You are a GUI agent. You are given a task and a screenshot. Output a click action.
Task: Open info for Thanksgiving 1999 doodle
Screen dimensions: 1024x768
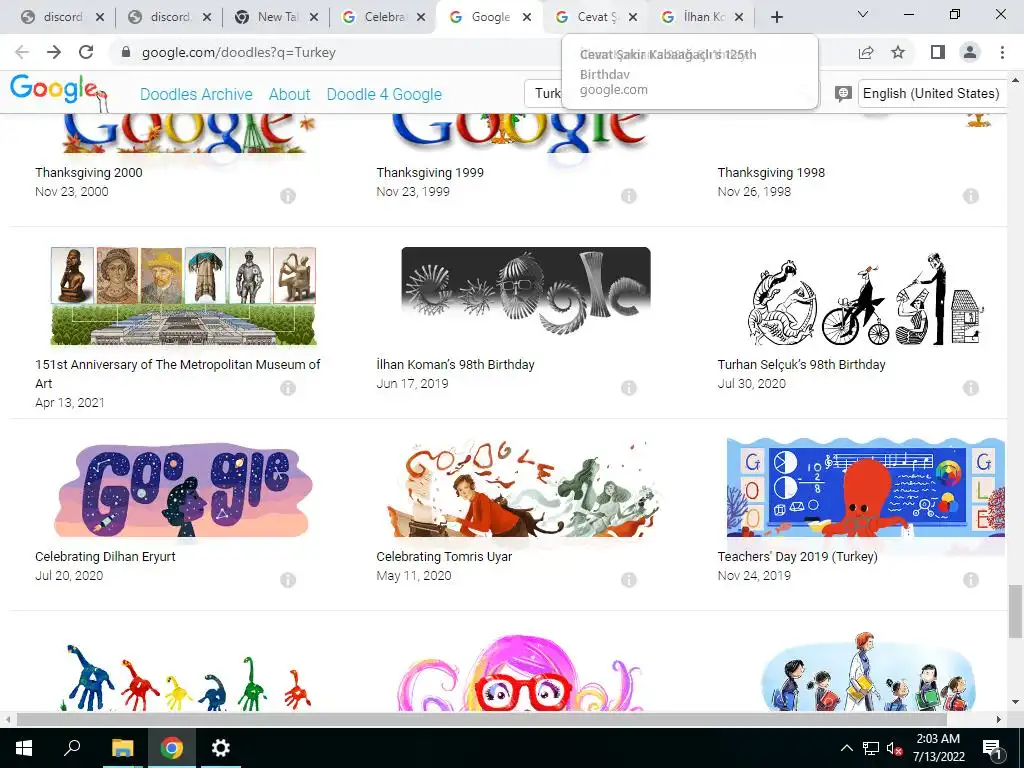[x=629, y=195]
